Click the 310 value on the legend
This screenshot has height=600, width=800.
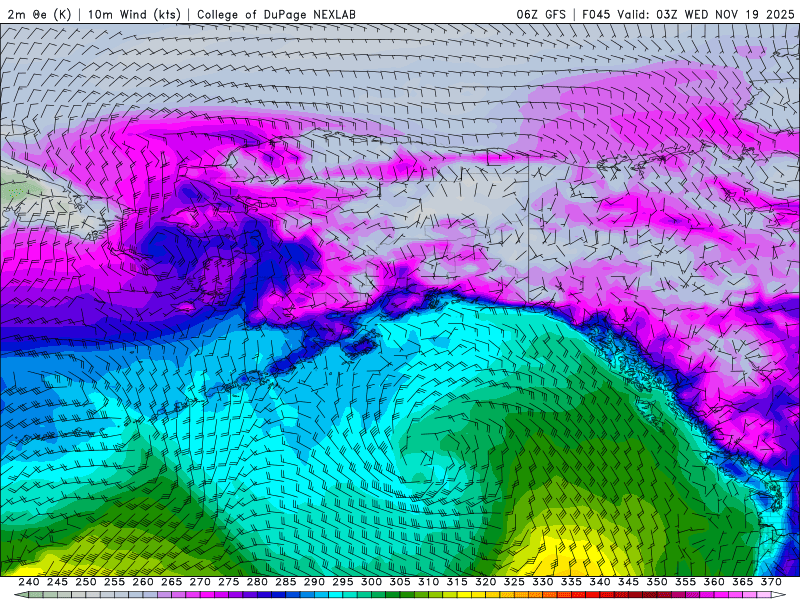pos(429,582)
